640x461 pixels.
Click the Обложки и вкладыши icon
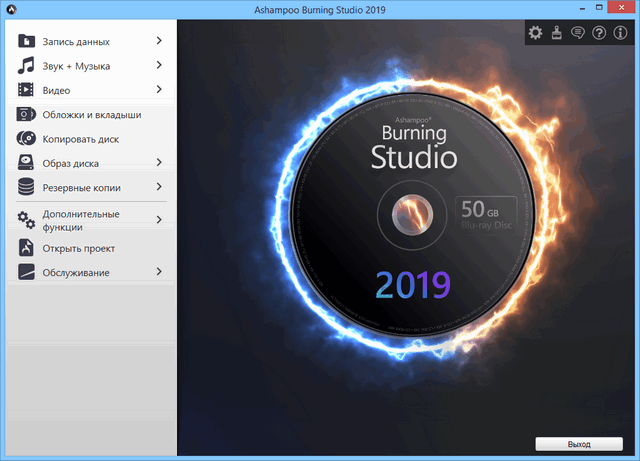point(27,115)
